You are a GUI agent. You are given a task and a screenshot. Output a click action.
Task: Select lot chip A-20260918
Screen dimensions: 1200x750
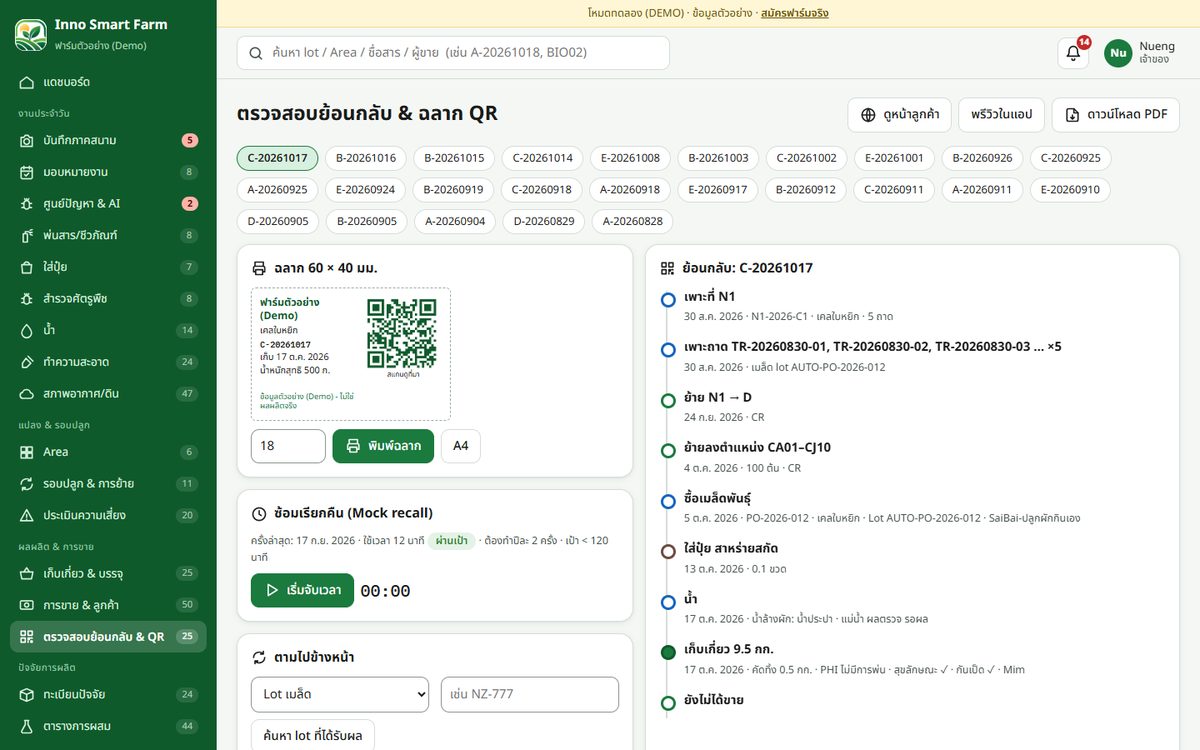click(630, 190)
